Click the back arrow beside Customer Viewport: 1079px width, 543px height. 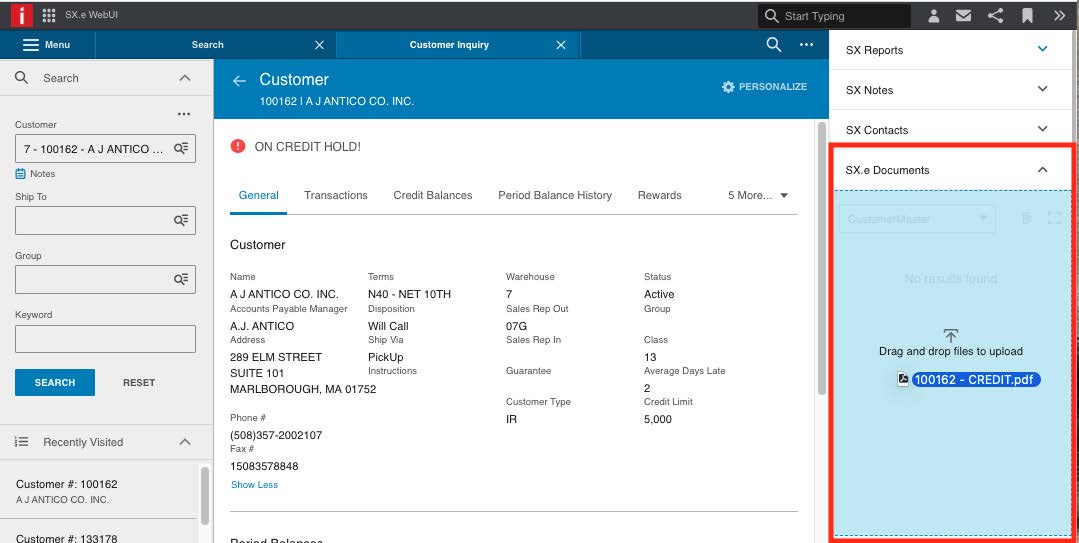click(x=239, y=81)
